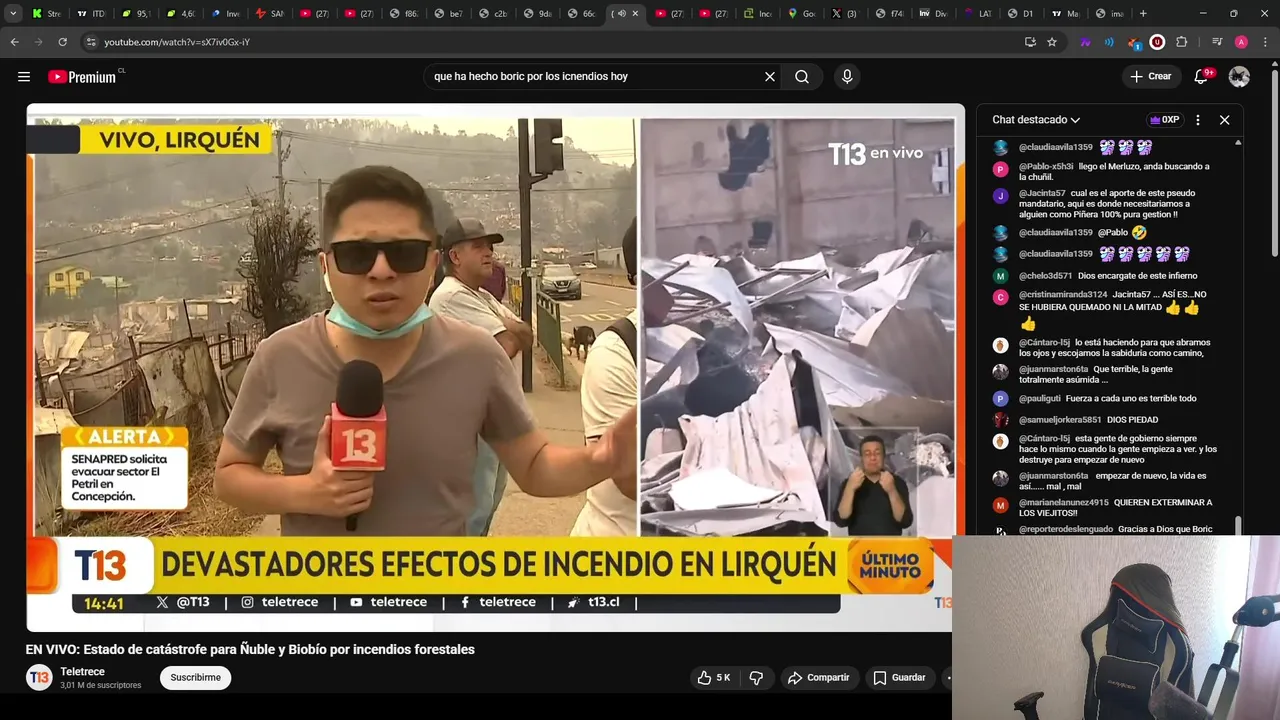Mute the tab via speaker icon
The image size is (1280, 720).
click(621, 13)
